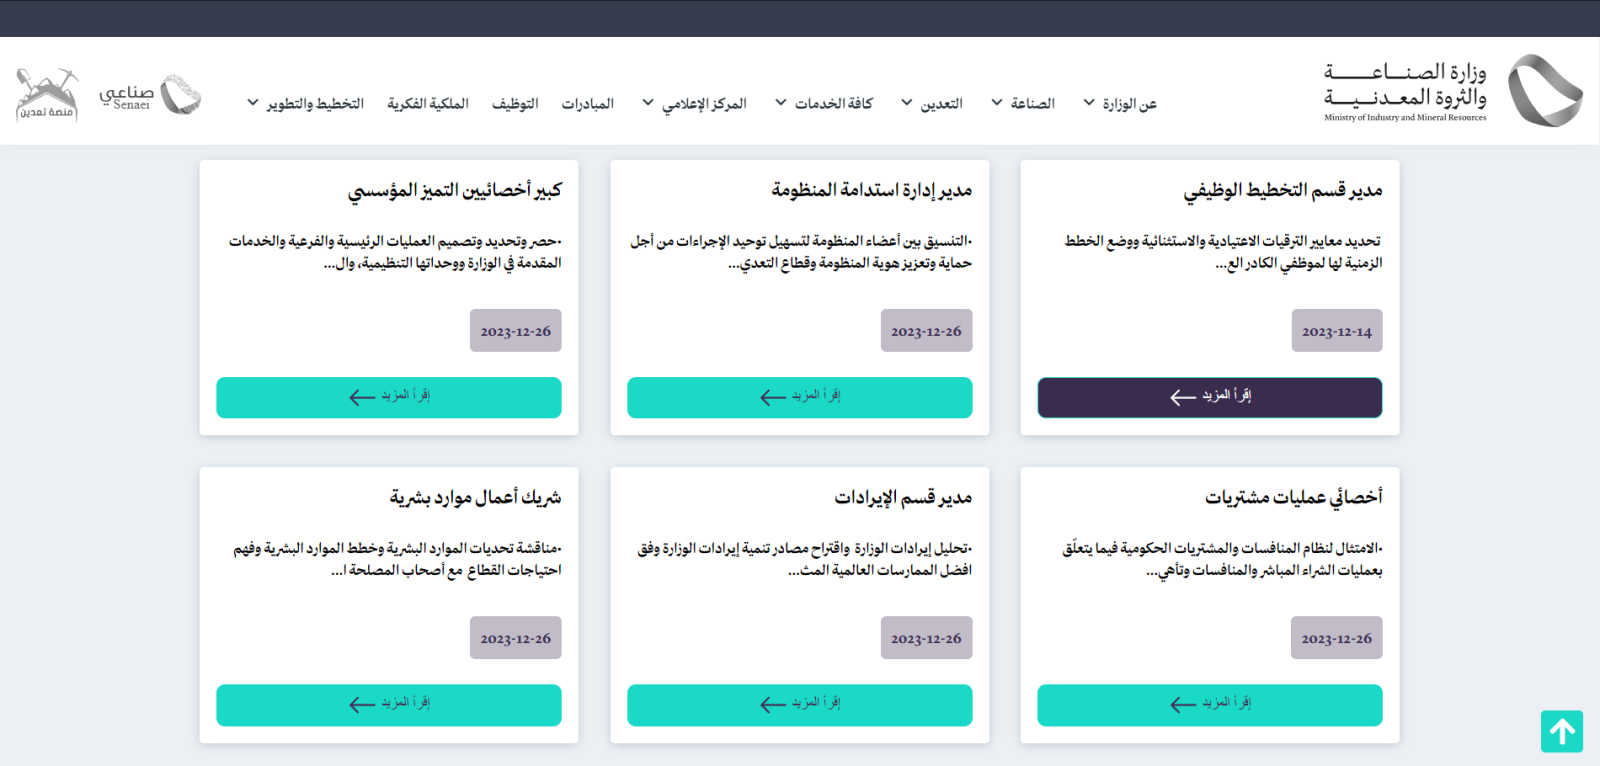Go to the المبادرات menu item
This screenshot has height=766, width=1600.
pyautogui.click(x=587, y=103)
